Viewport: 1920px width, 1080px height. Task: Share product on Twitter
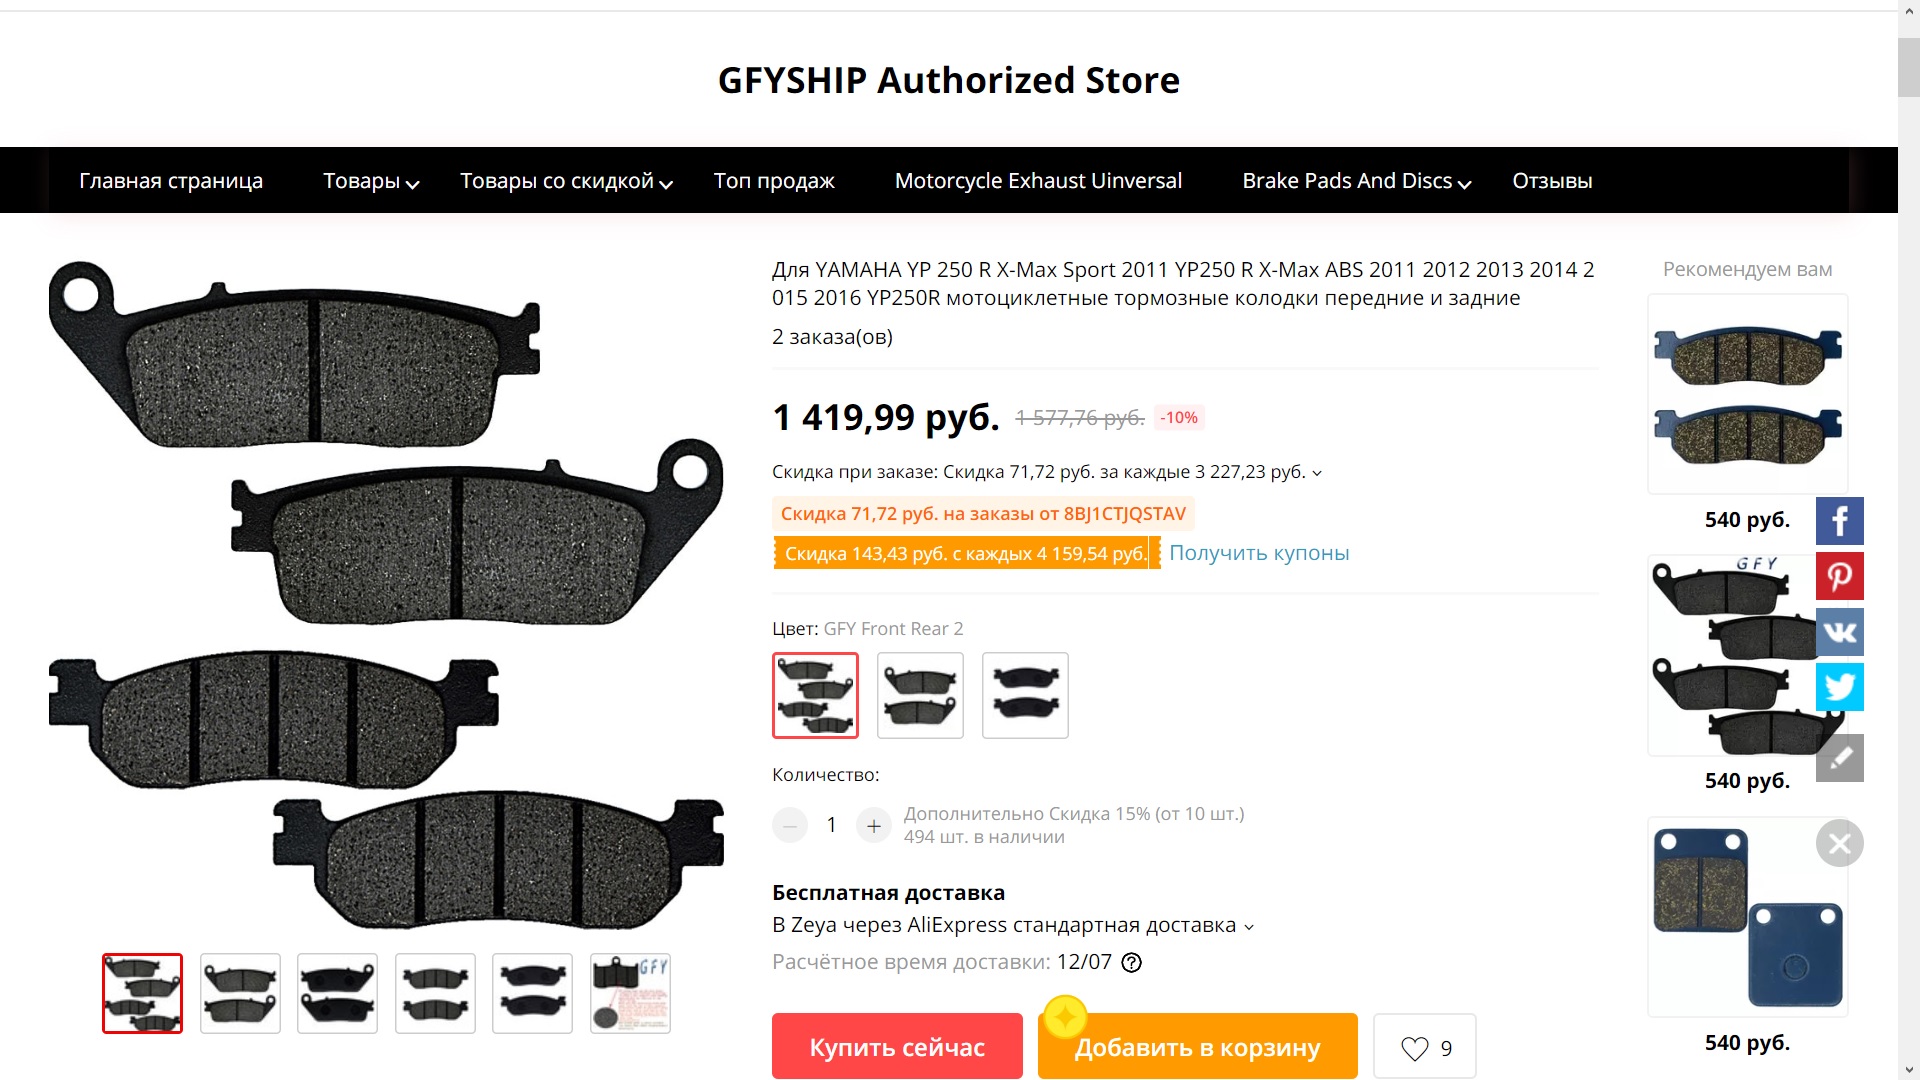pyautogui.click(x=1839, y=687)
